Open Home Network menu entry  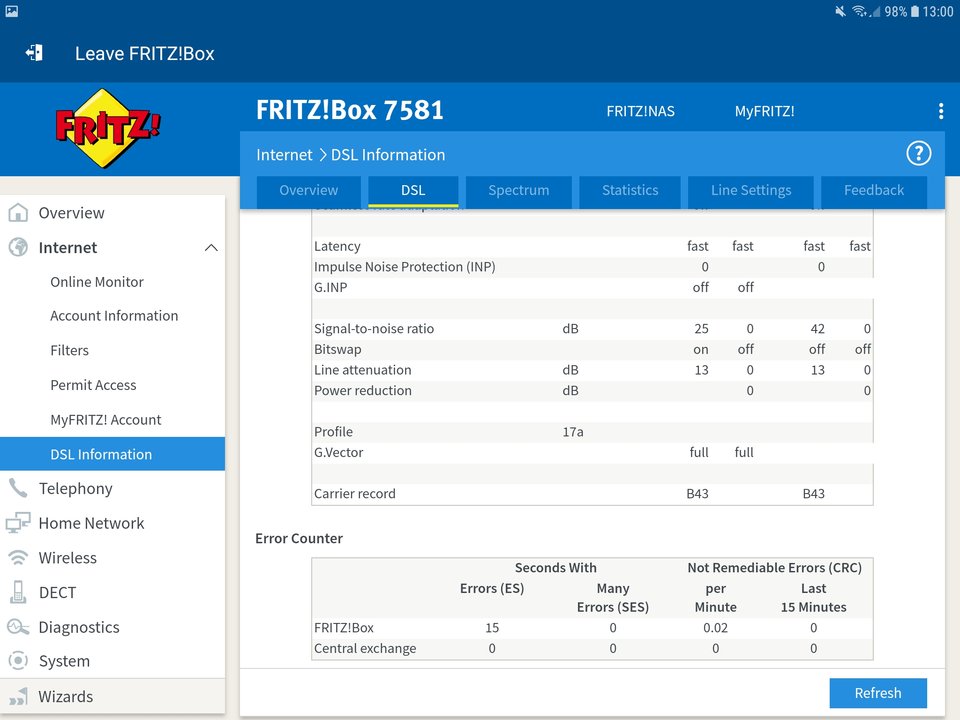click(91, 523)
